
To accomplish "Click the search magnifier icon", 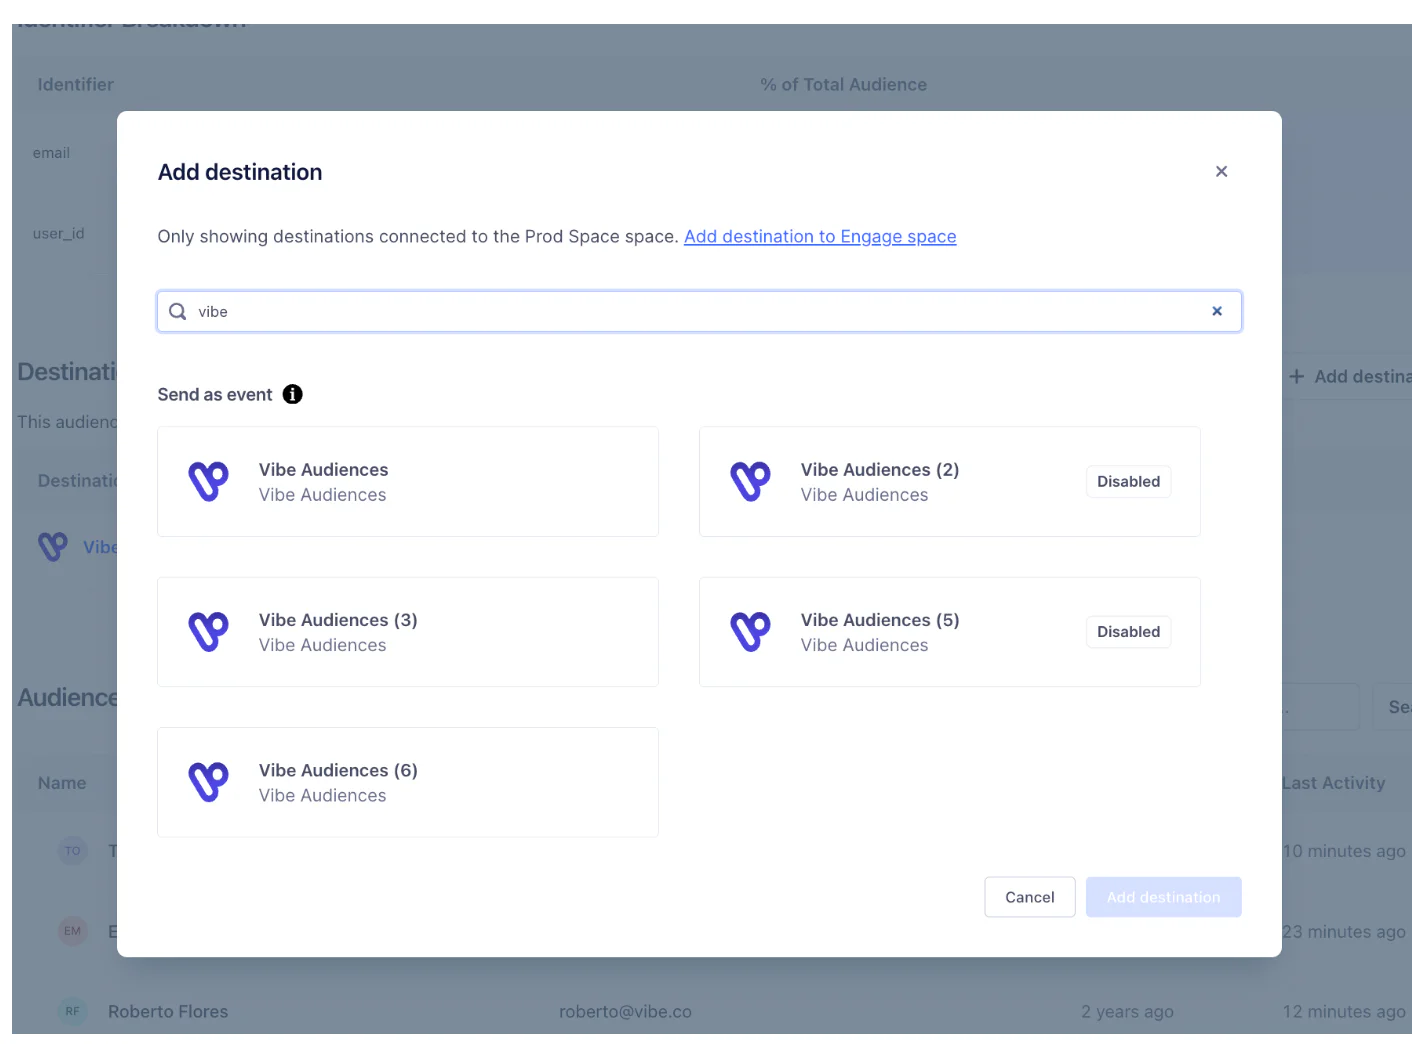I will (178, 311).
